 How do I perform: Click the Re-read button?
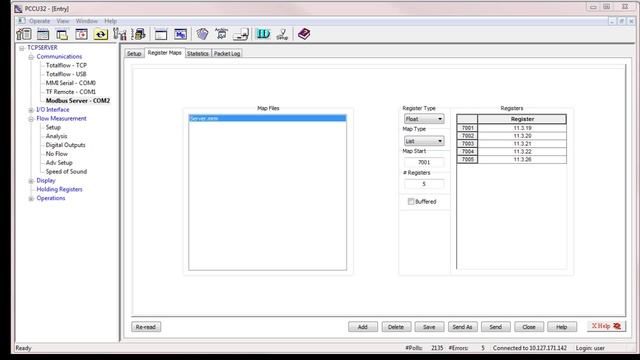point(146,327)
